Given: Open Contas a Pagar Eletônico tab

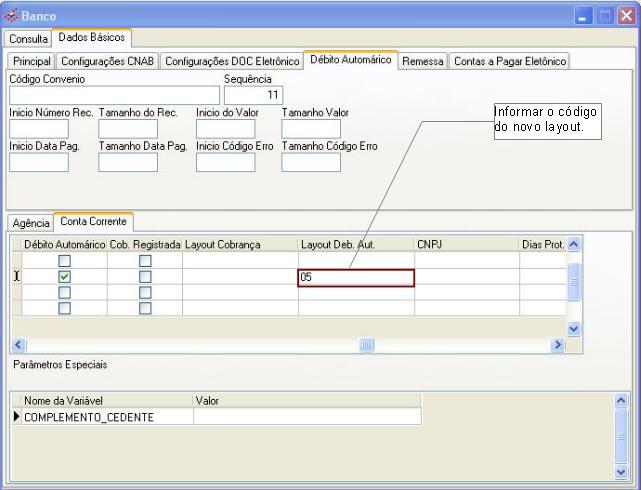Looking at the screenshot, I should click(510, 62).
